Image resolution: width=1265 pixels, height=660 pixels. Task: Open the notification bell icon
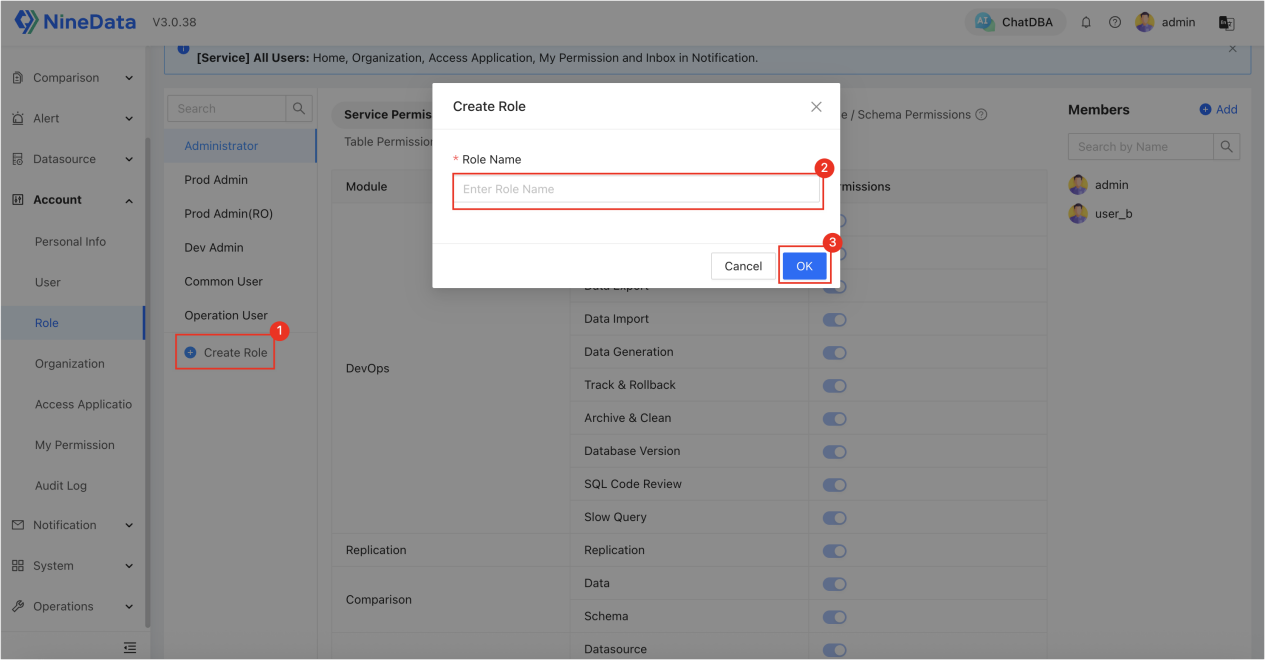pos(1086,22)
